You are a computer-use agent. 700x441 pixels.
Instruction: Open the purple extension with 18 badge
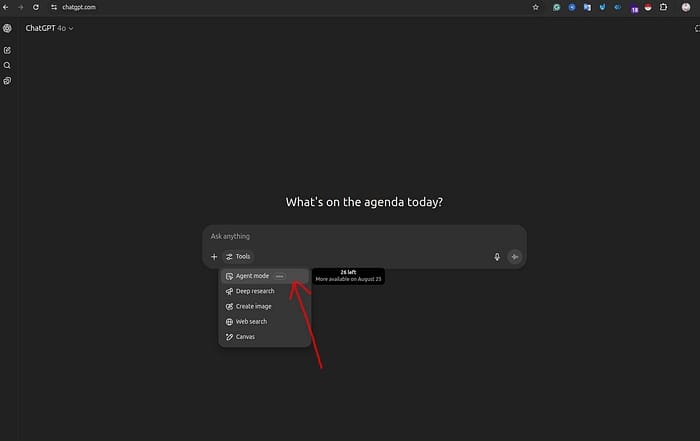pos(633,8)
